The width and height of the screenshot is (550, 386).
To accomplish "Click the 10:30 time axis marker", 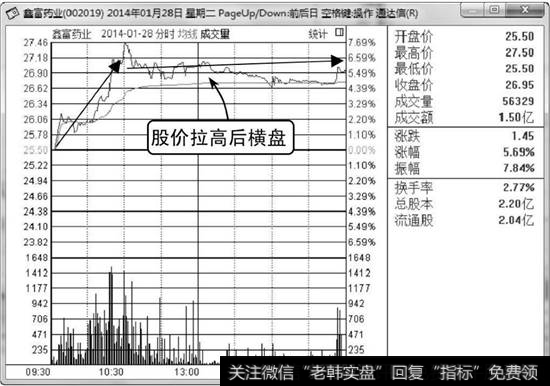I will tap(111, 372).
